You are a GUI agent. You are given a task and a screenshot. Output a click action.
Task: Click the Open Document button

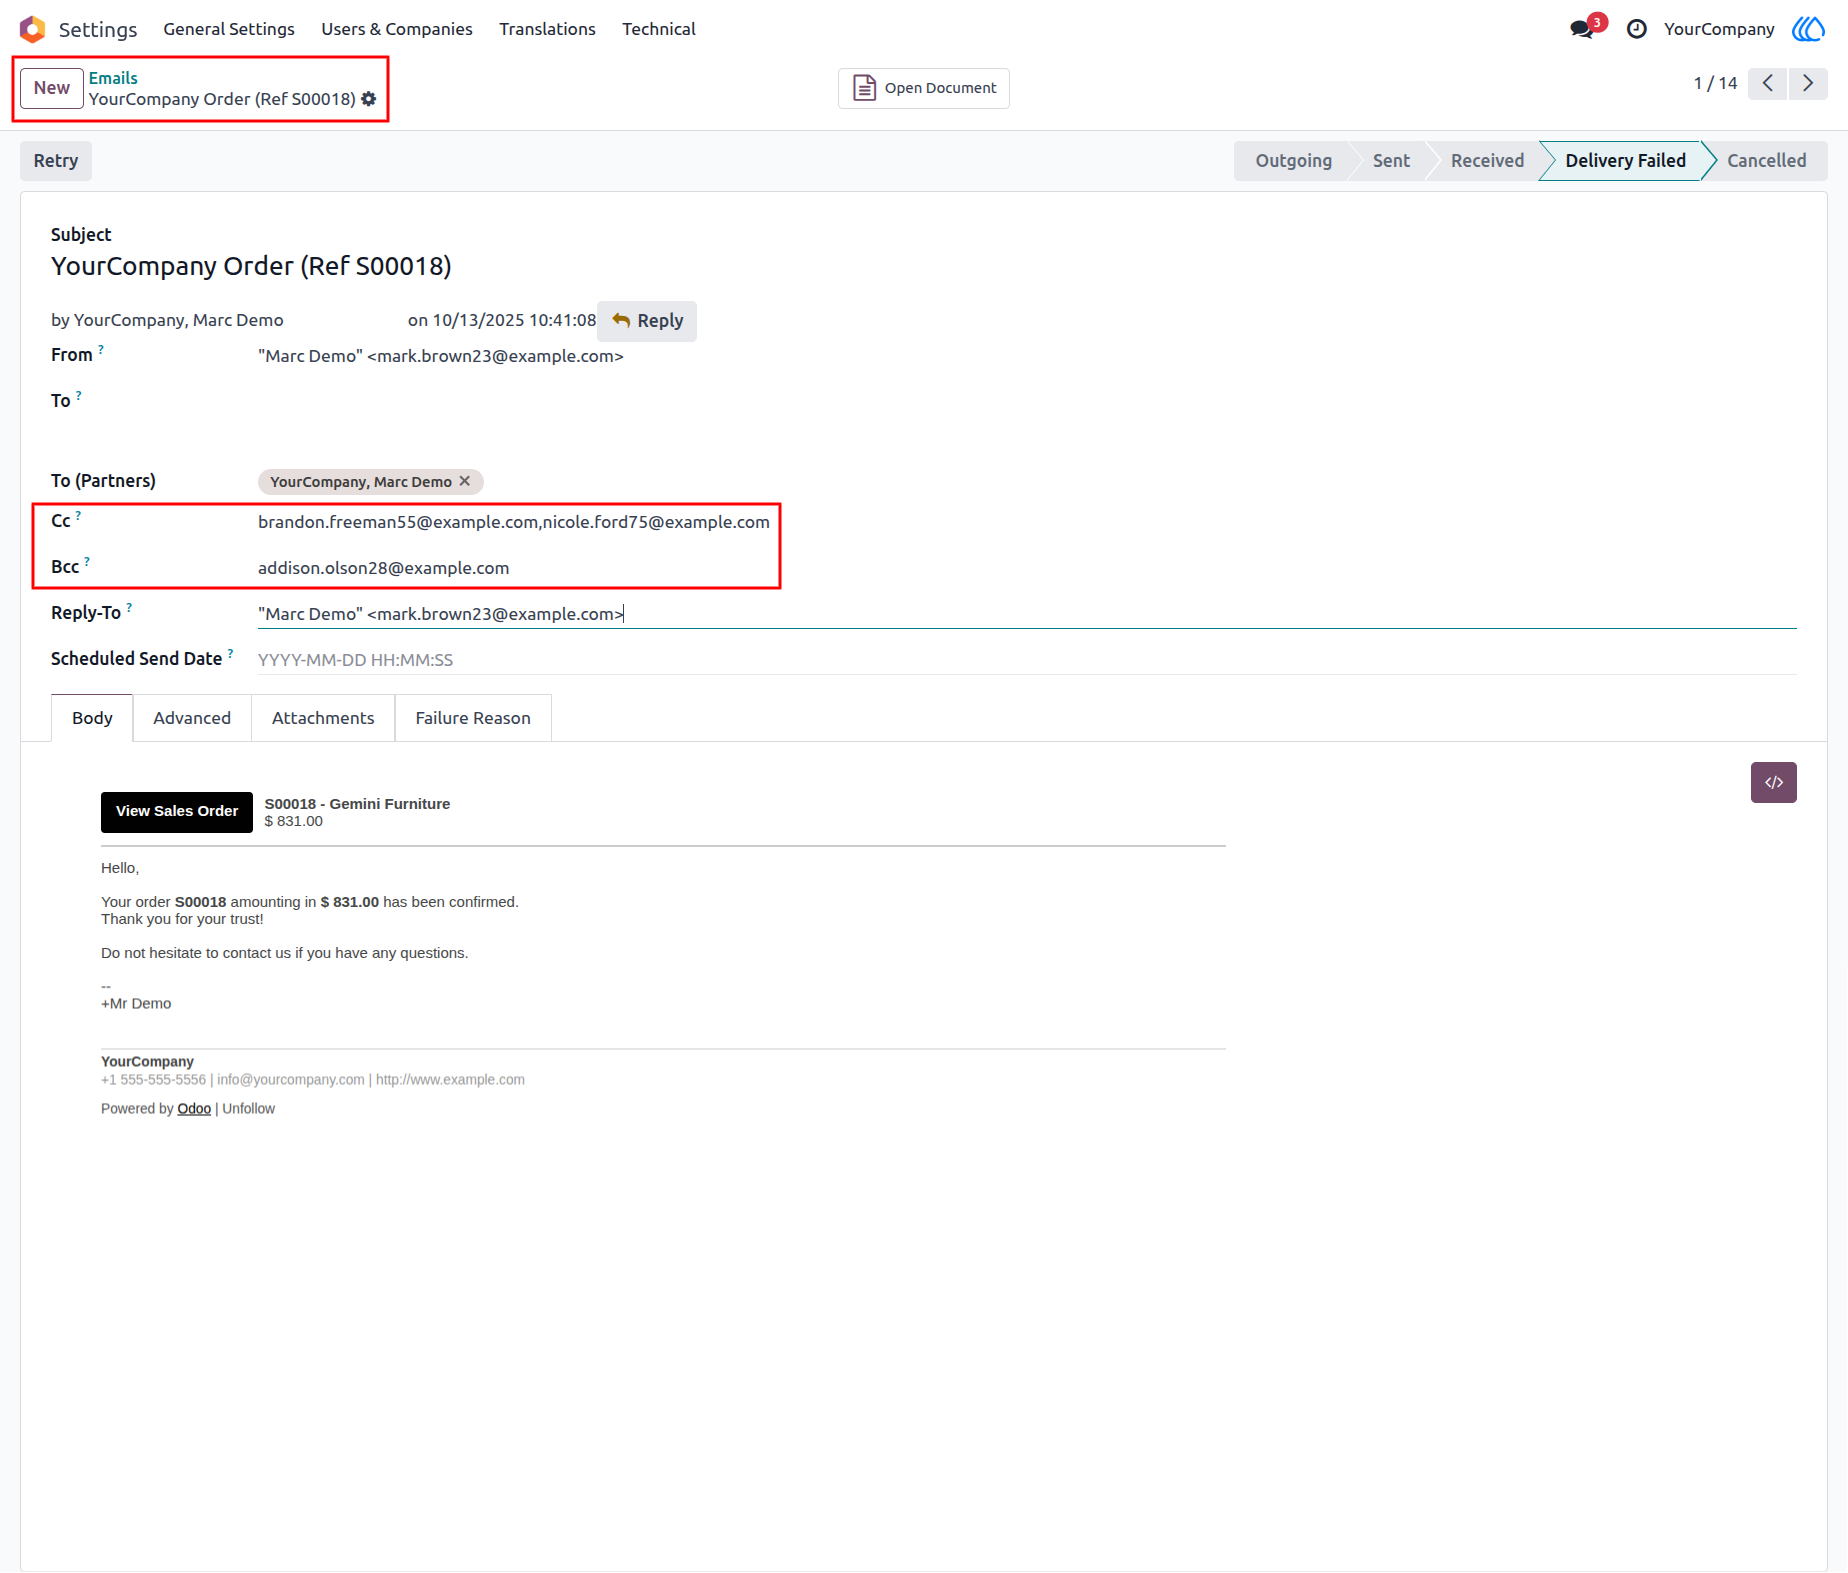tap(924, 88)
